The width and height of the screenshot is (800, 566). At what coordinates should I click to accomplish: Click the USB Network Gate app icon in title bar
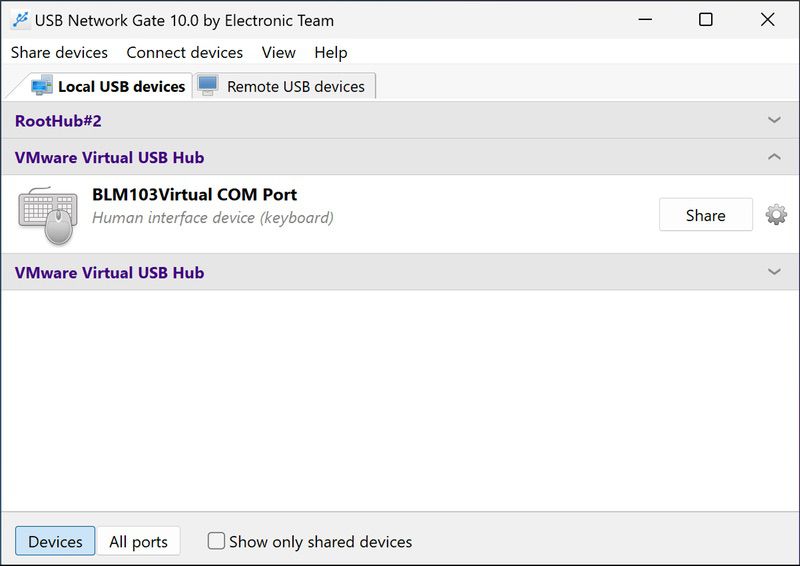coord(20,20)
